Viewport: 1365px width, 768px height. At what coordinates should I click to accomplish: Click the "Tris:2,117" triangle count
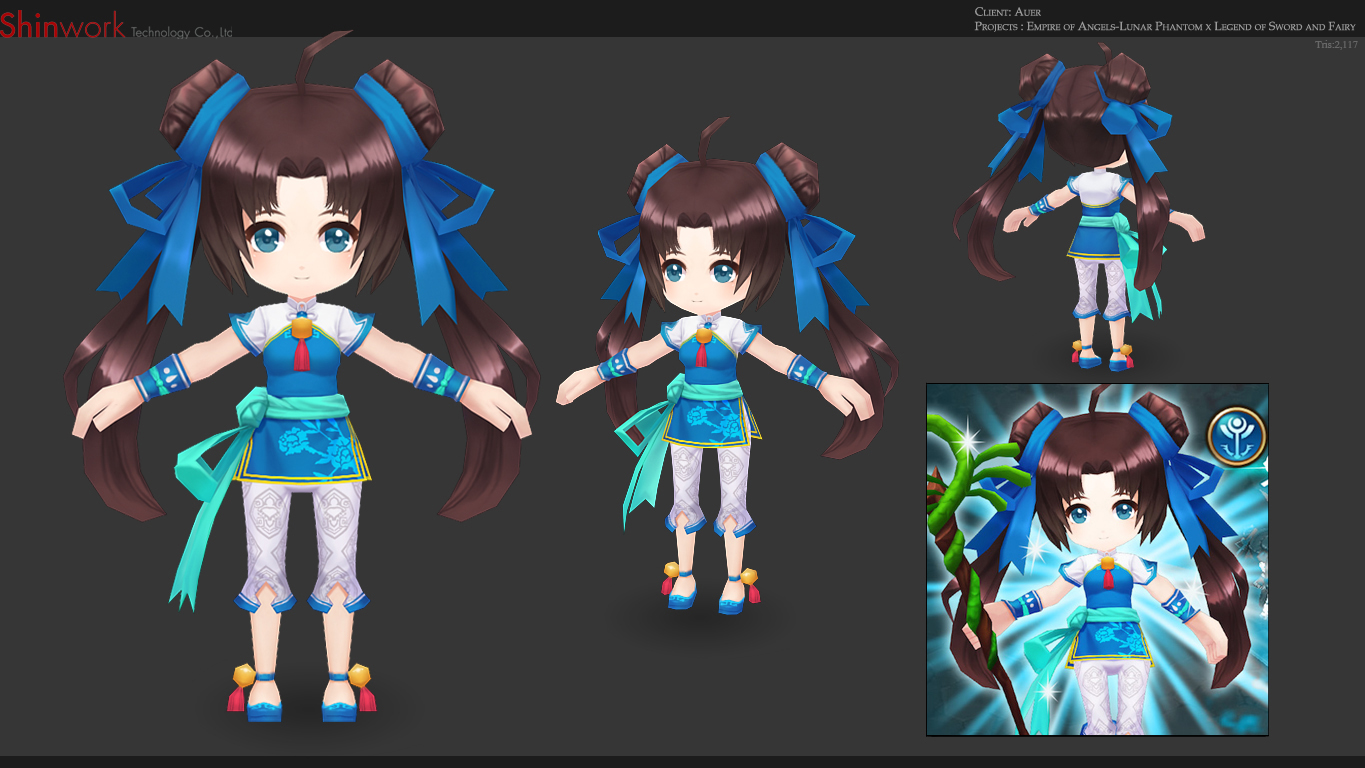pyautogui.click(x=1337, y=44)
